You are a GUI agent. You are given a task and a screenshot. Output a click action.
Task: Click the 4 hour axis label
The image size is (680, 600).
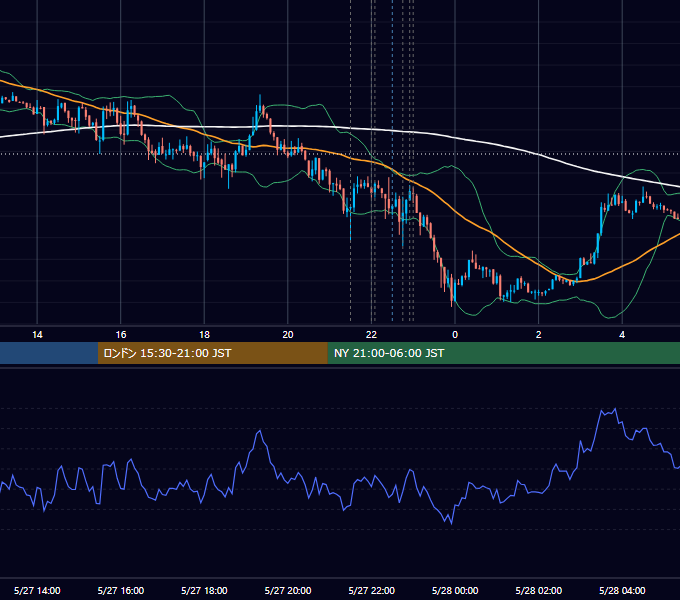tap(622, 335)
